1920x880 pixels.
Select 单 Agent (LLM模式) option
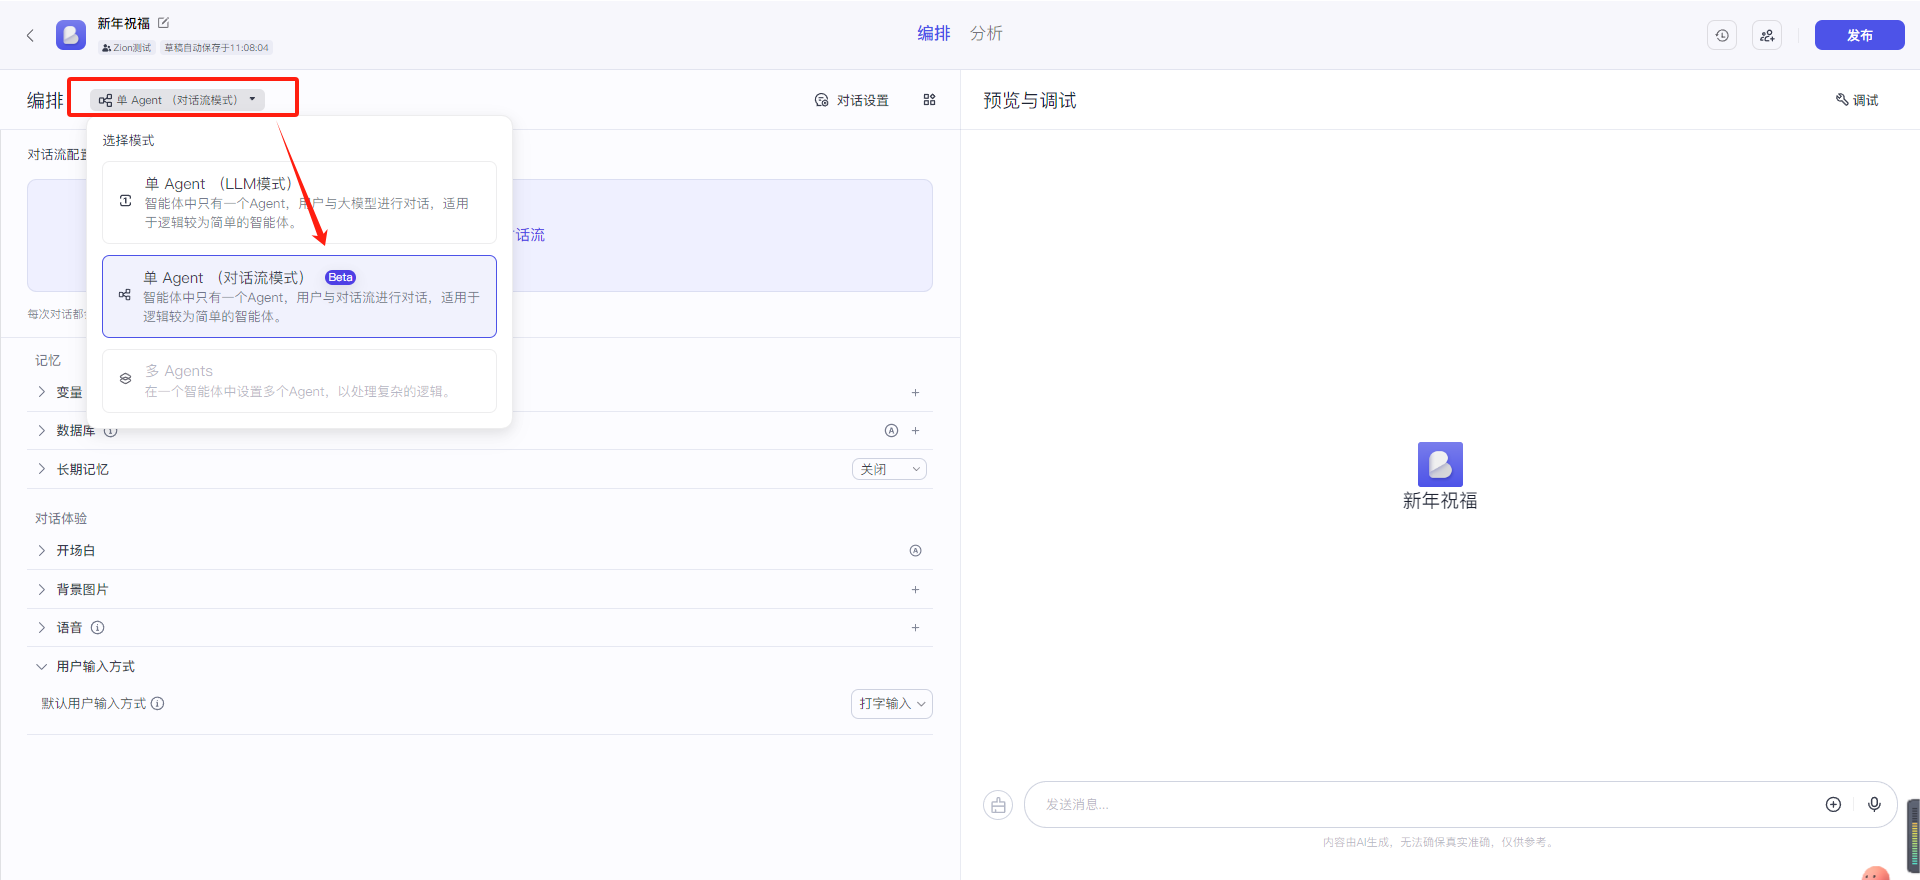click(x=299, y=202)
